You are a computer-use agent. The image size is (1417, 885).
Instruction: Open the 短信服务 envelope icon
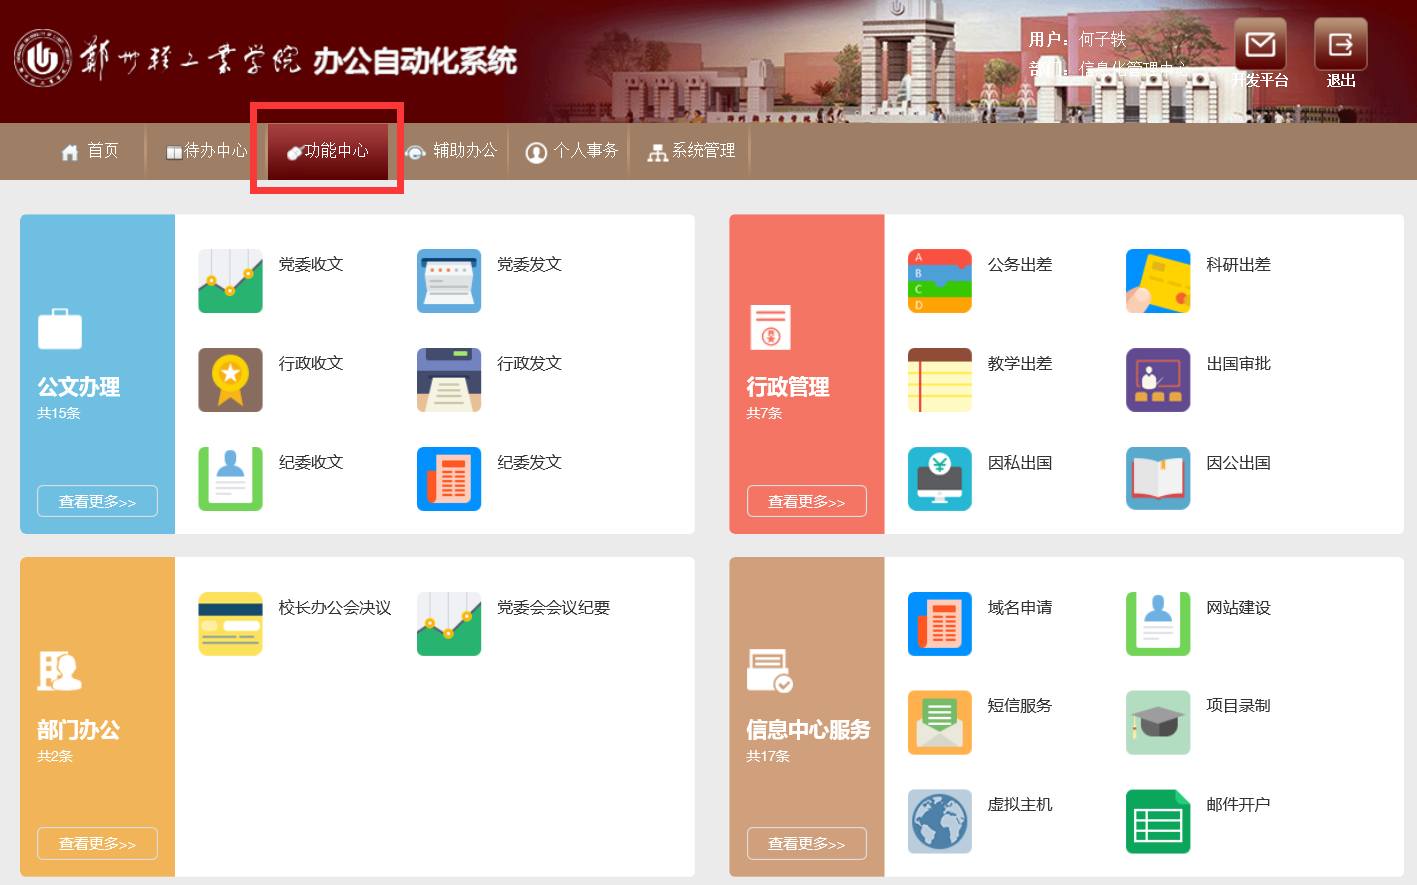tap(939, 722)
